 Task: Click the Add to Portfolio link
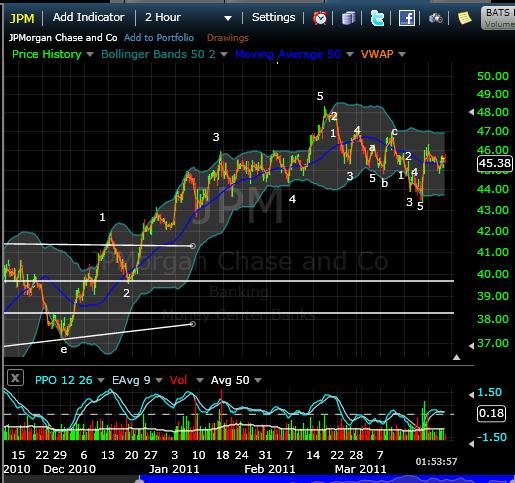pyautogui.click(x=159, y=38)
